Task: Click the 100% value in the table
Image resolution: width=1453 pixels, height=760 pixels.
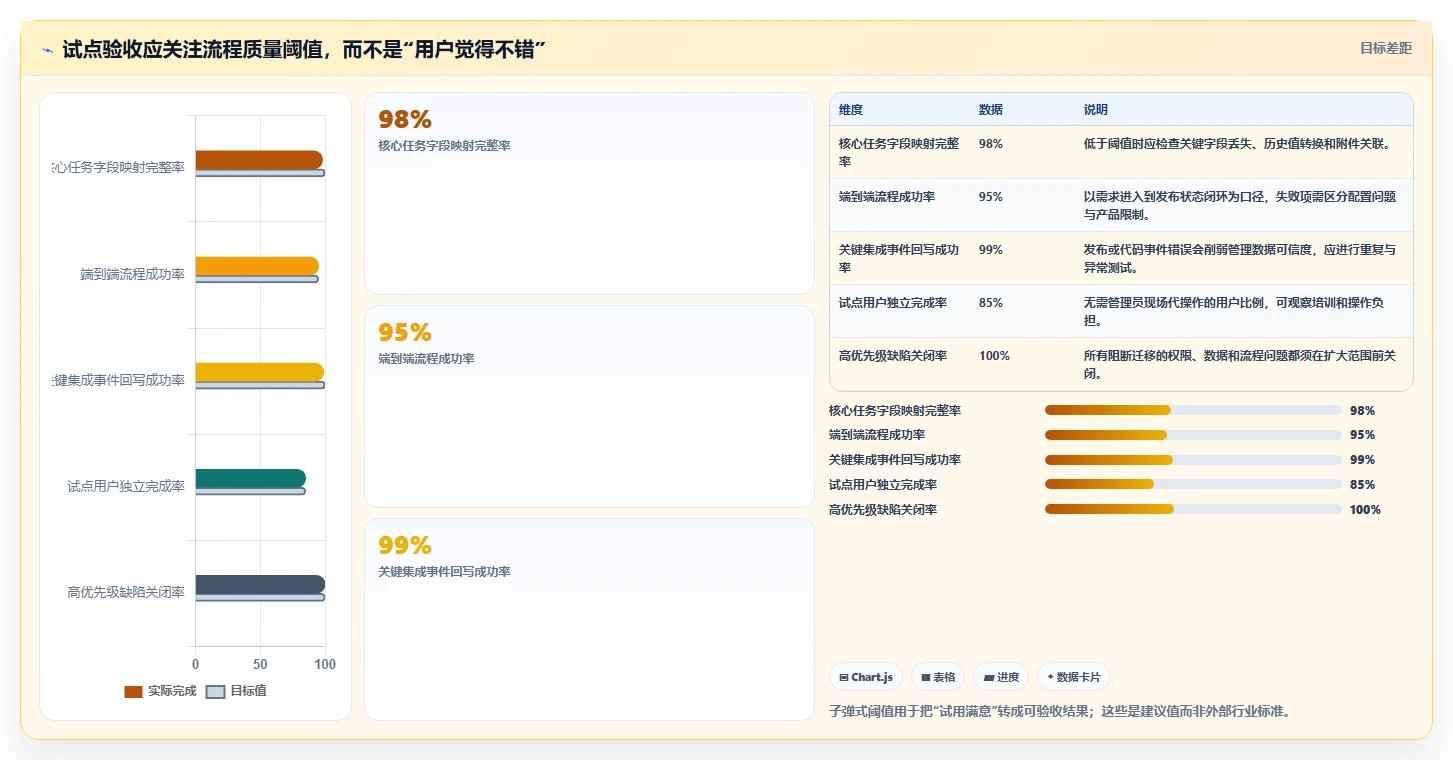Action: coord(994,356)
